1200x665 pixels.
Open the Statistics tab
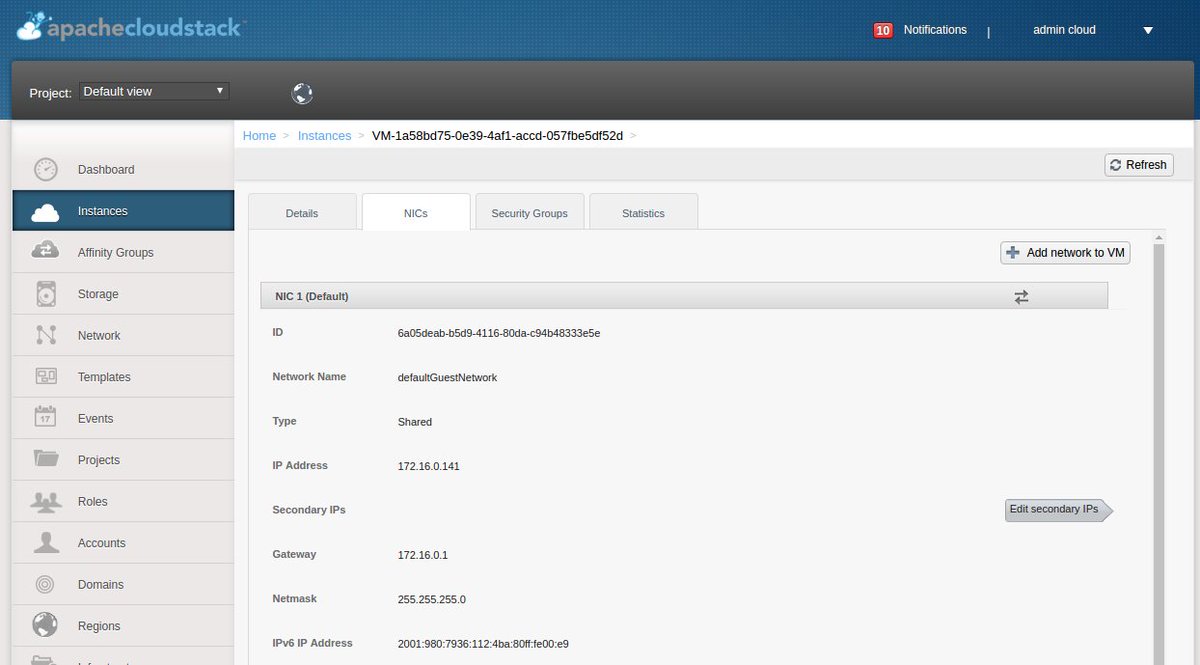(643, 212)
